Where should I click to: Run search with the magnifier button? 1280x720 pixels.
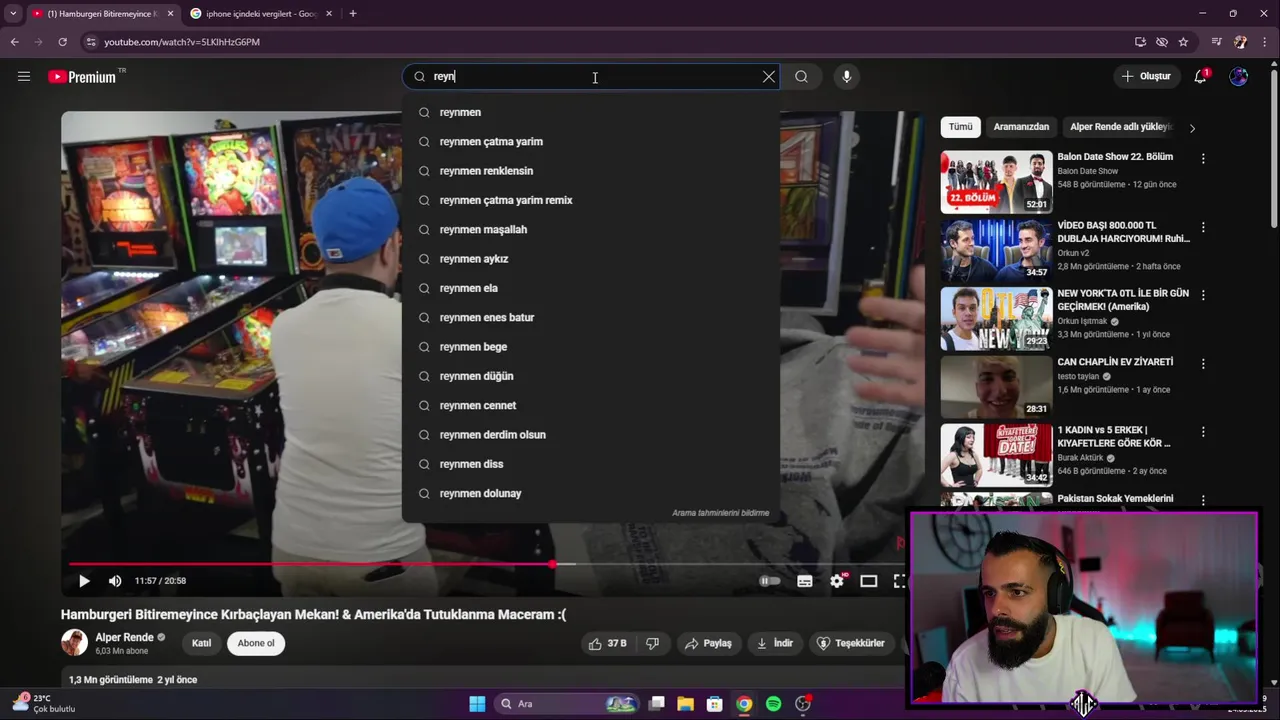click(801, 76)
